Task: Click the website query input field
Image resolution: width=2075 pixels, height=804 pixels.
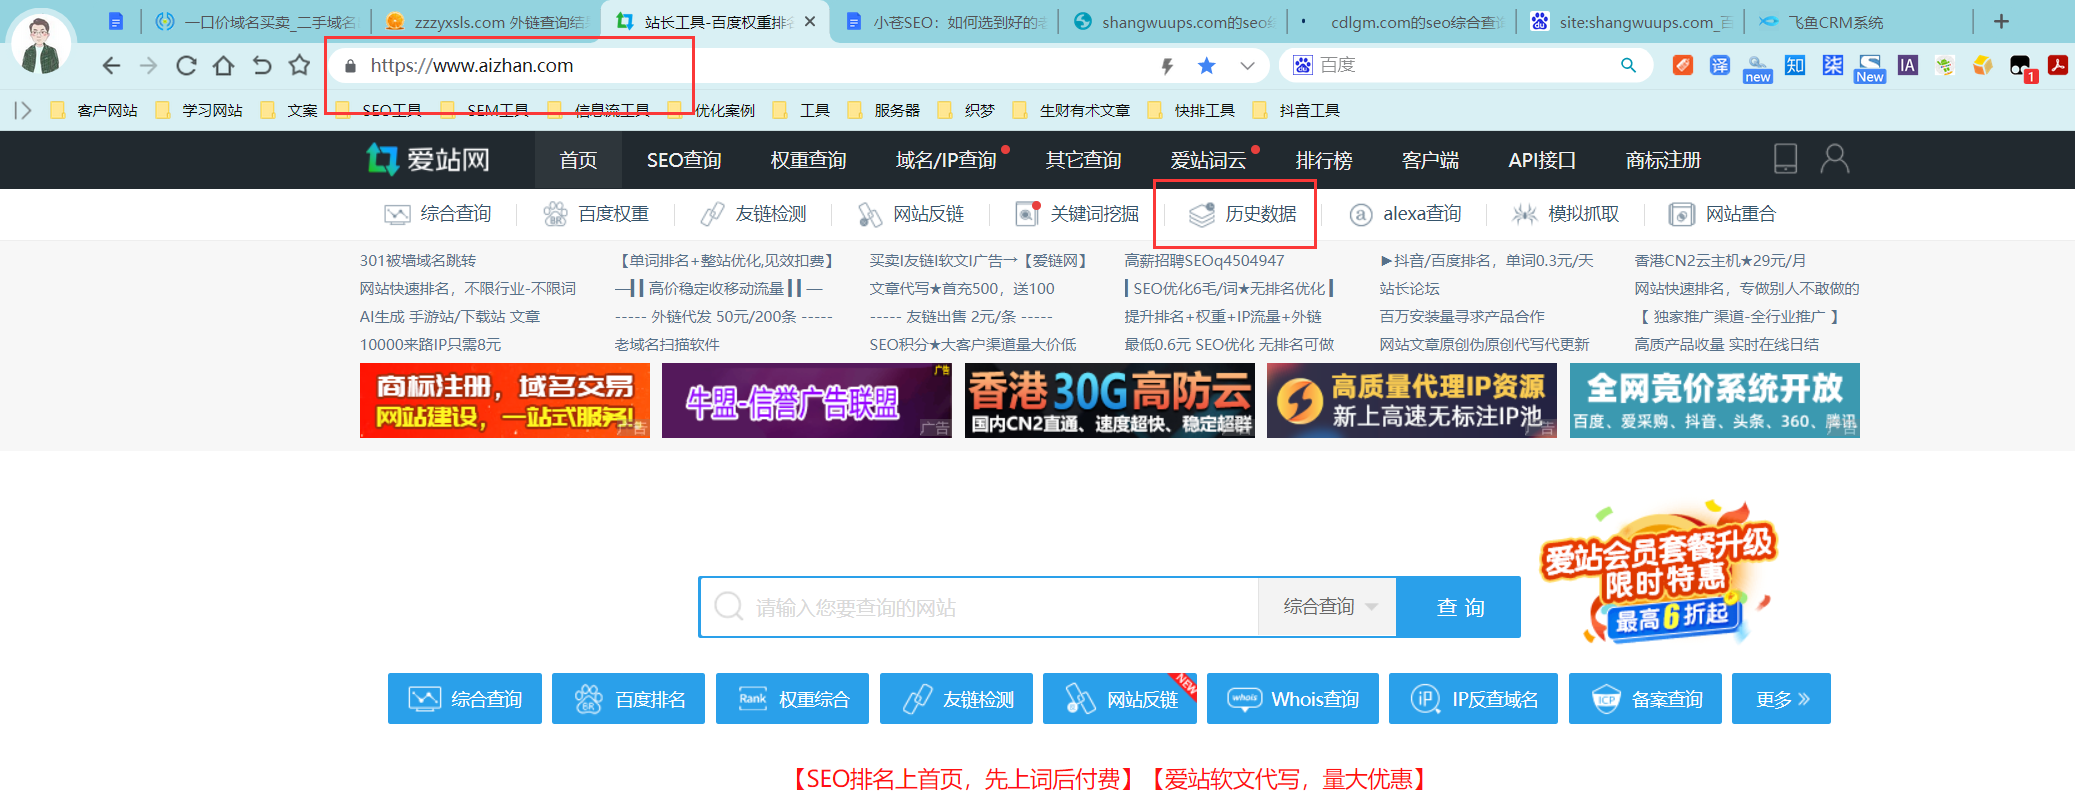Action: pyautogui.click(x=978, y=607)
